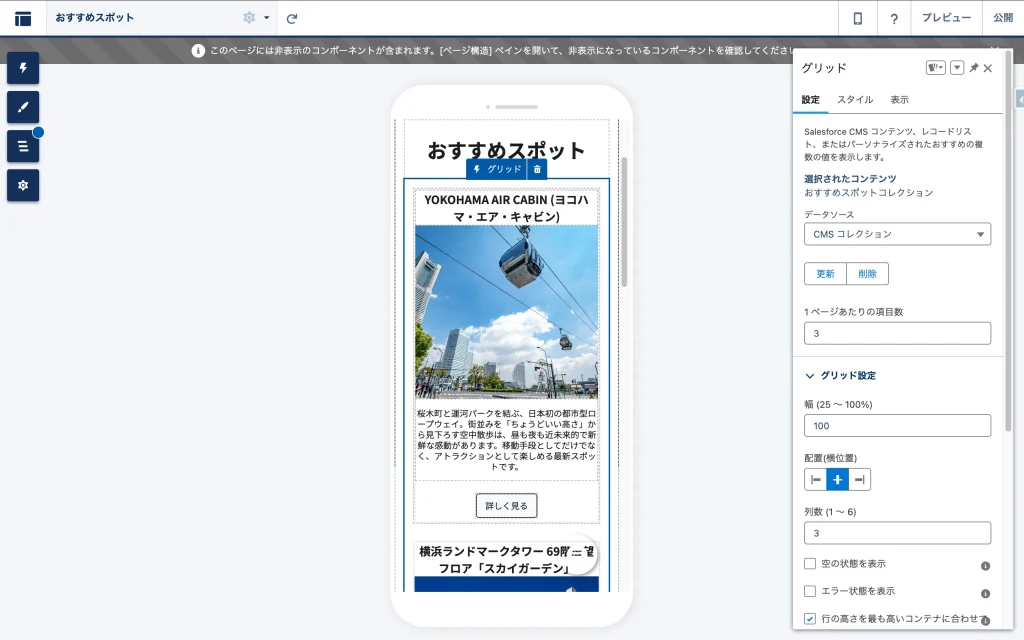Click the mobile device view icon
This screenshot has height=640, width=1024.
pyautogui.click(x=857, y=18)
